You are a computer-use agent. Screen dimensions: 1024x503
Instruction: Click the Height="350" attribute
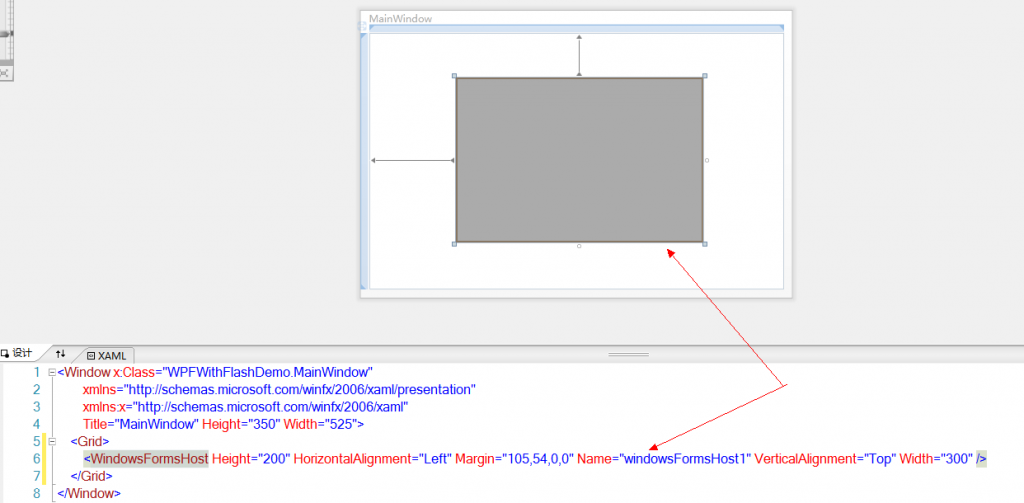point(241,424)
